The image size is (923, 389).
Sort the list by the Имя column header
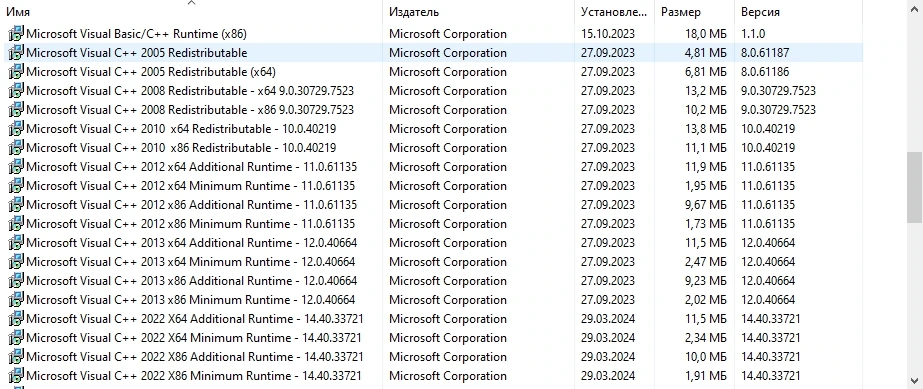tap(18, 12)
